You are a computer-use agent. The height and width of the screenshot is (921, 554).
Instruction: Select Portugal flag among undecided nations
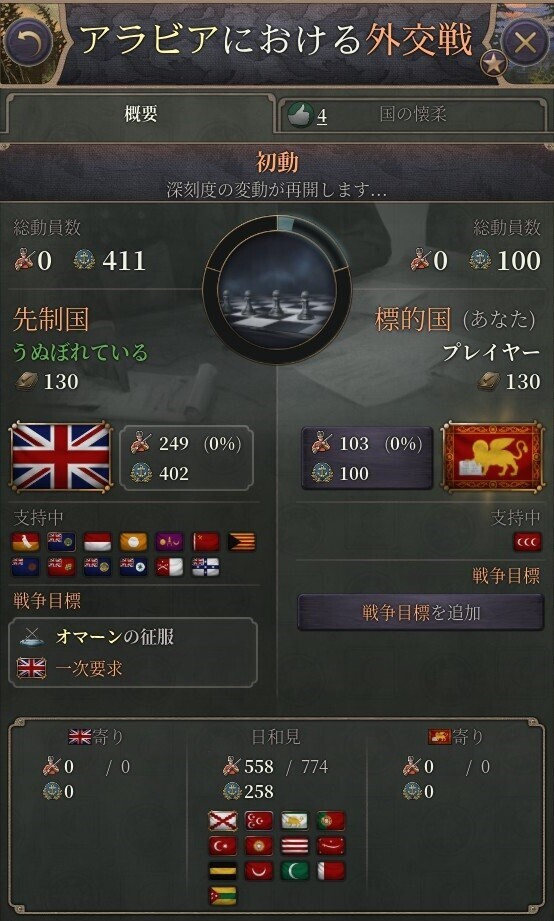pos(331,821)
